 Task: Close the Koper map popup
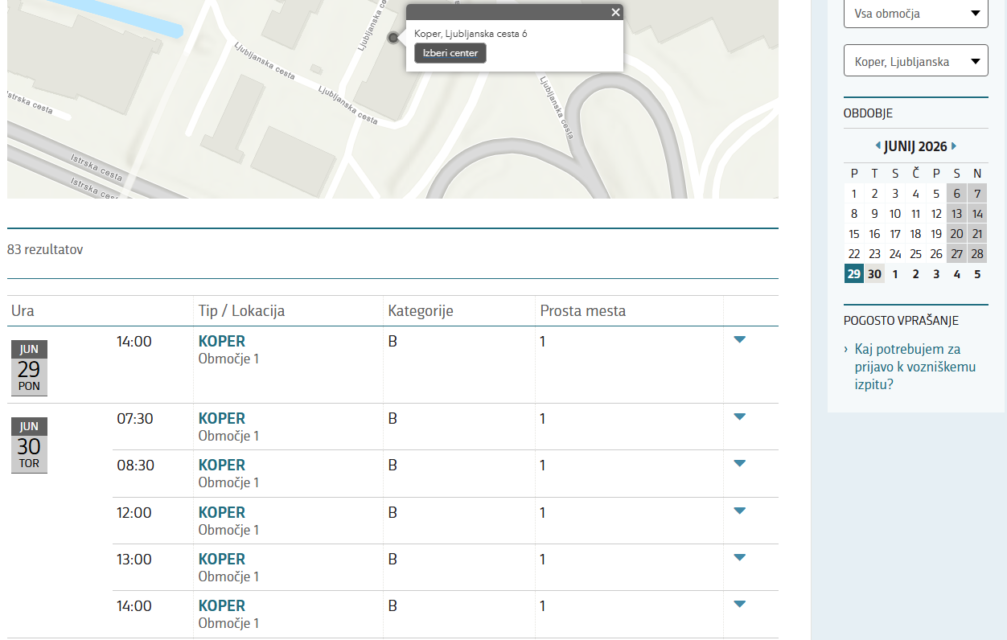[615, 12]
